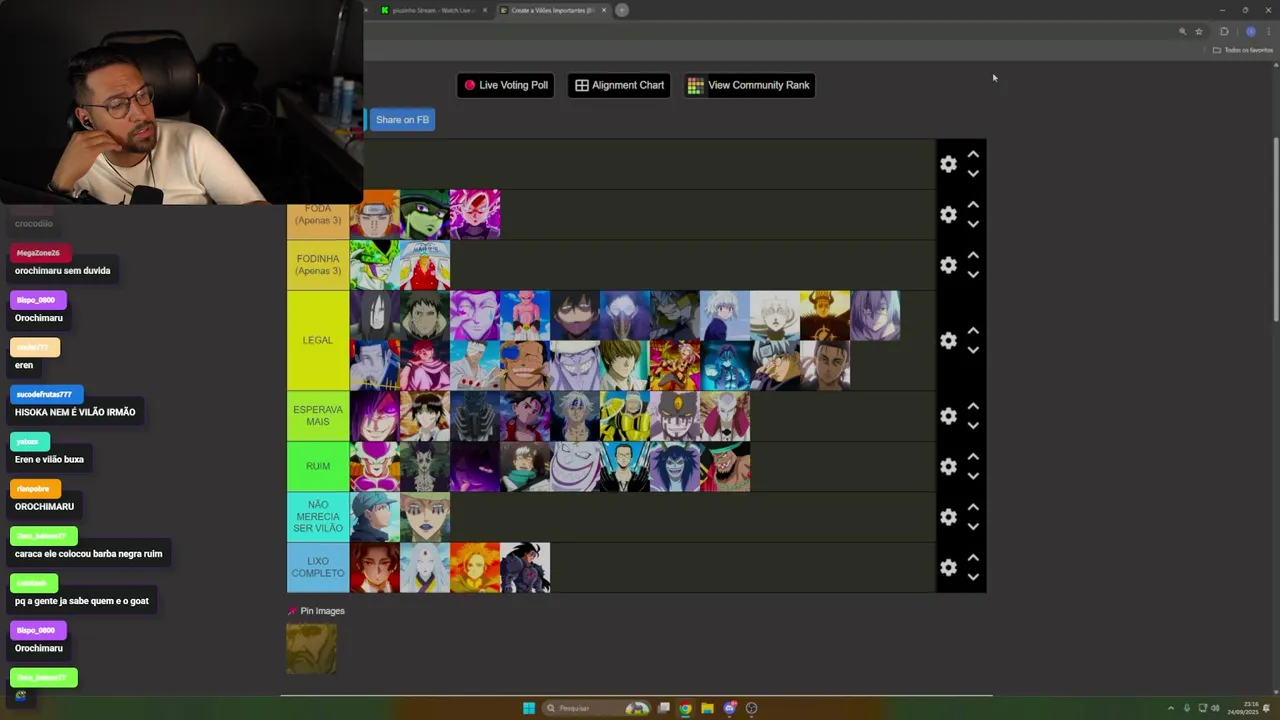Click the NÃO MERECIA SER VILÃO tier label
The image size is (1280, 720).
point(318,517)
